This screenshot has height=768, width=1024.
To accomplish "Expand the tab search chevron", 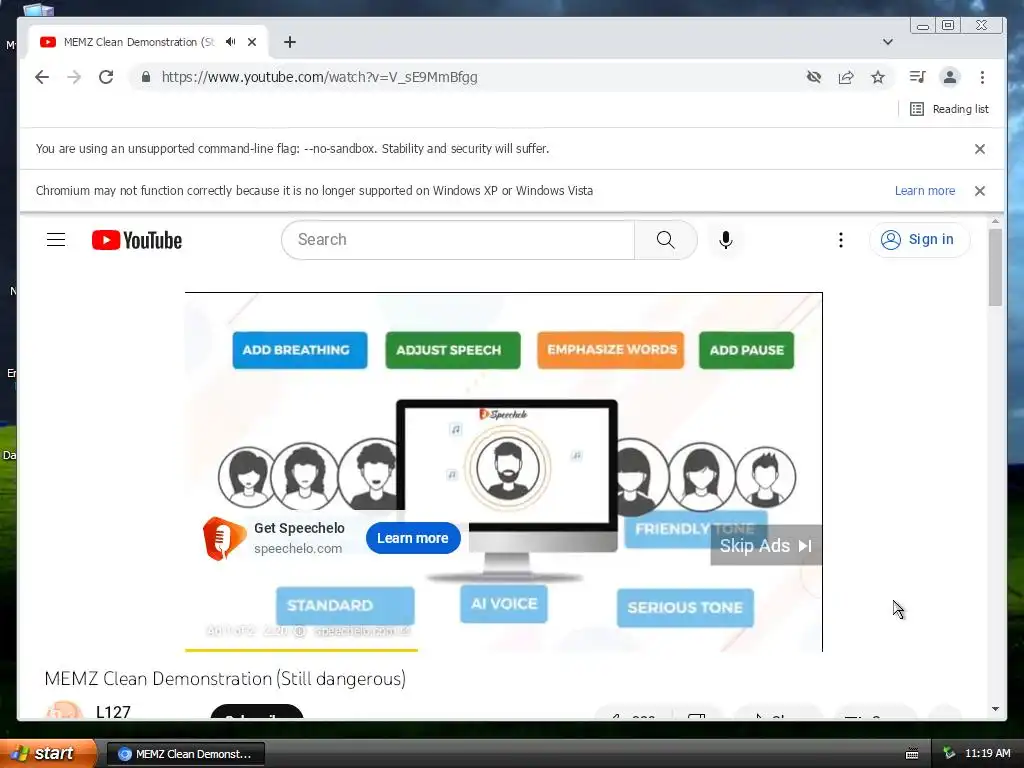I will (x=888, y=42).
